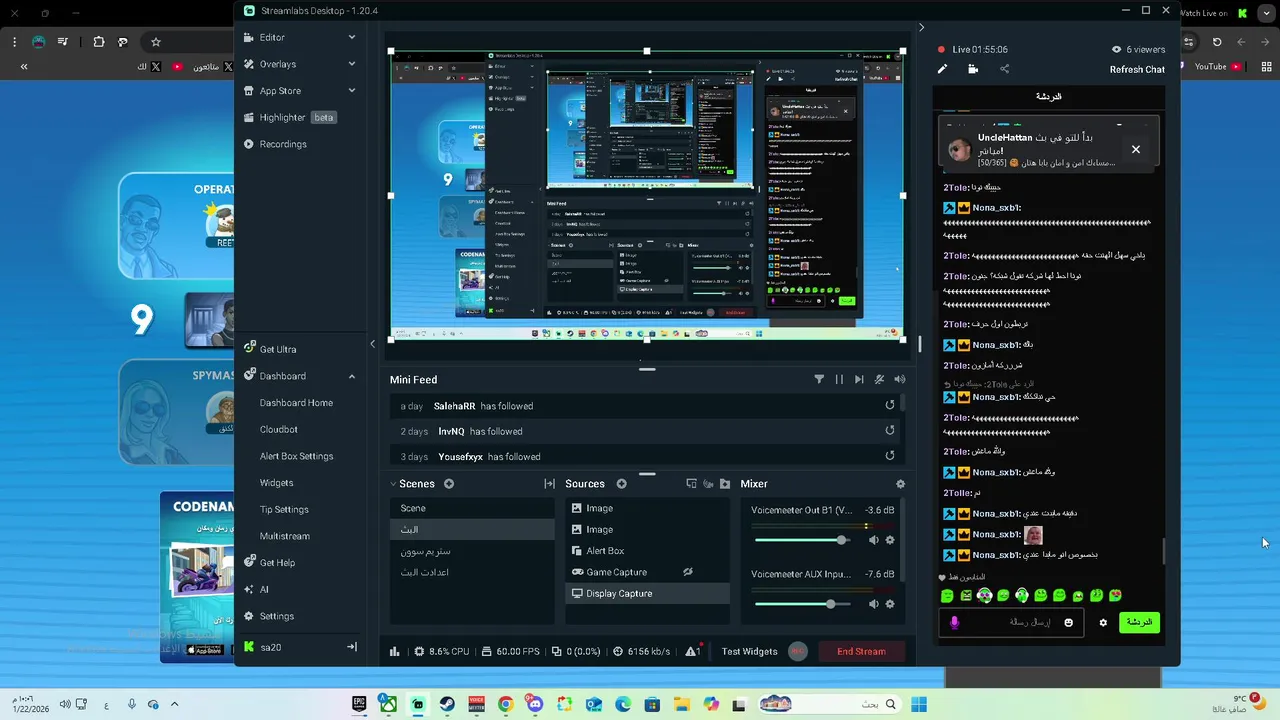Add a source folder
This screenshot has width=1280, height=720.
tap(725, 484)
